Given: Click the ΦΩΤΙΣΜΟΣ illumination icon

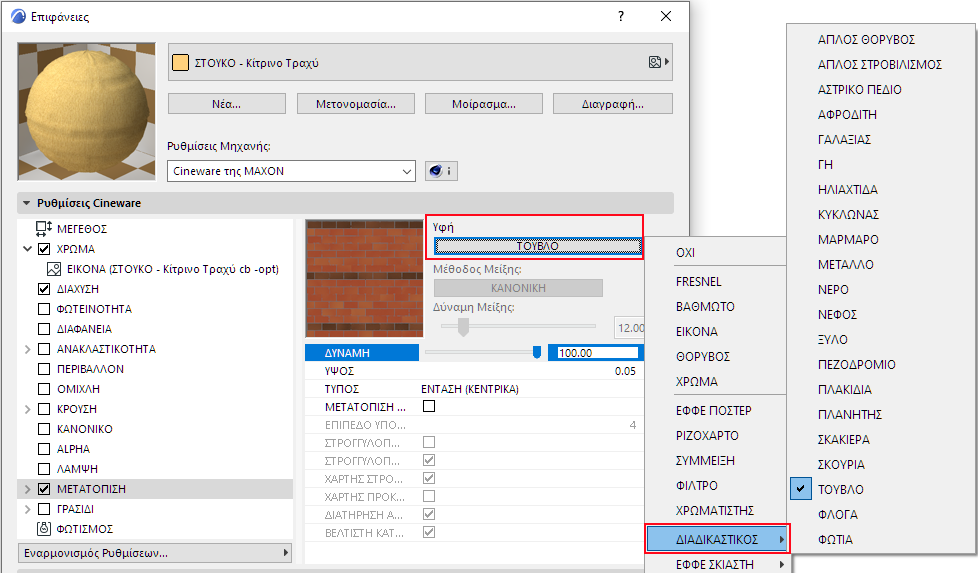Looking at the screenshot, I should point(44,529).
